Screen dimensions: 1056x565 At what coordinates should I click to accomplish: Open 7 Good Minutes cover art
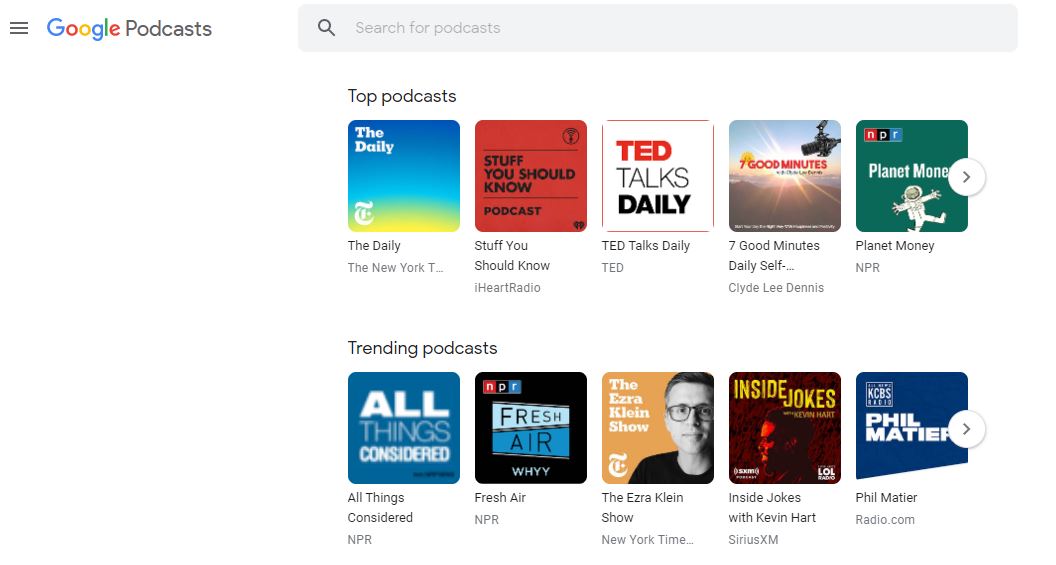coord(785,176)
